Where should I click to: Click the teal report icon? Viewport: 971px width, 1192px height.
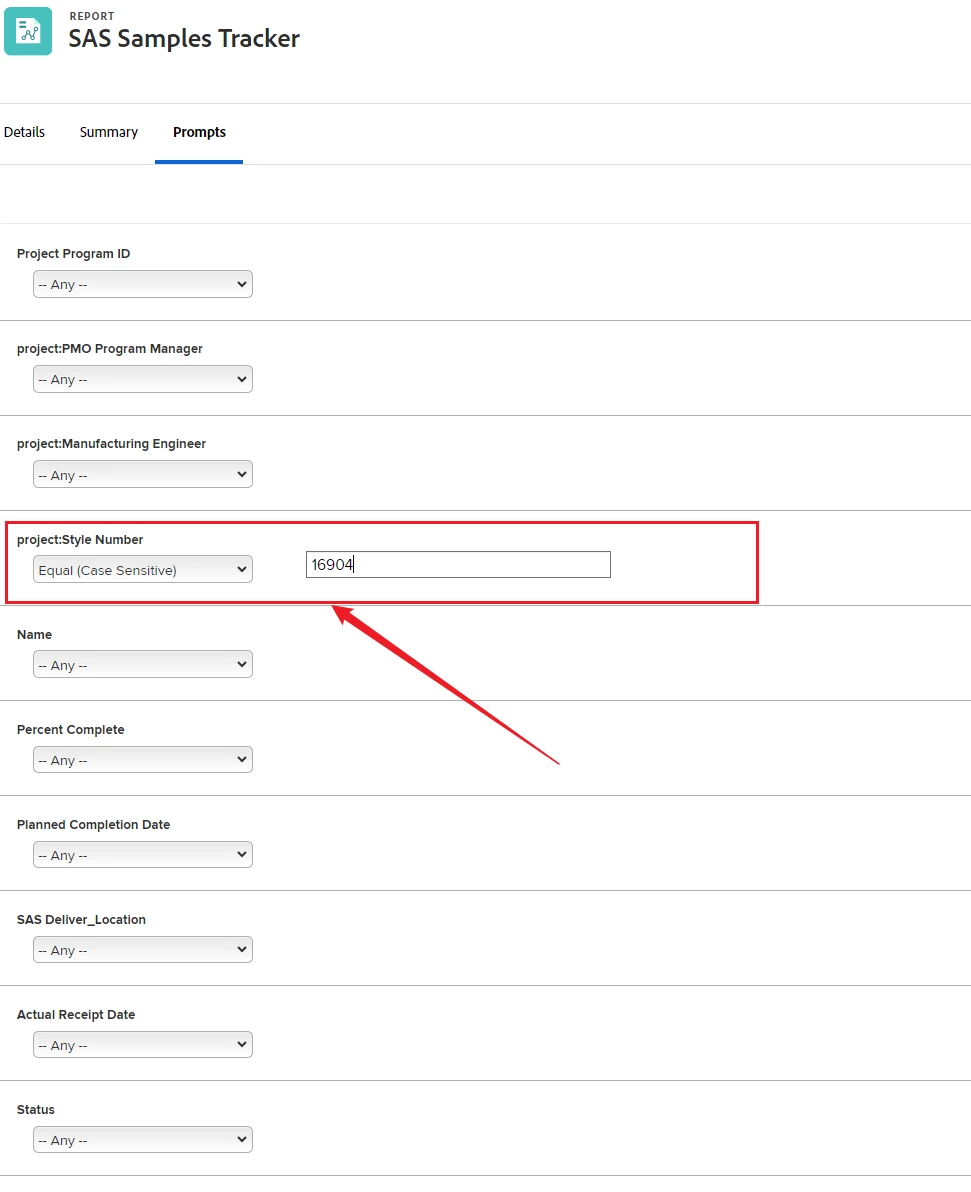coord(28,31)
